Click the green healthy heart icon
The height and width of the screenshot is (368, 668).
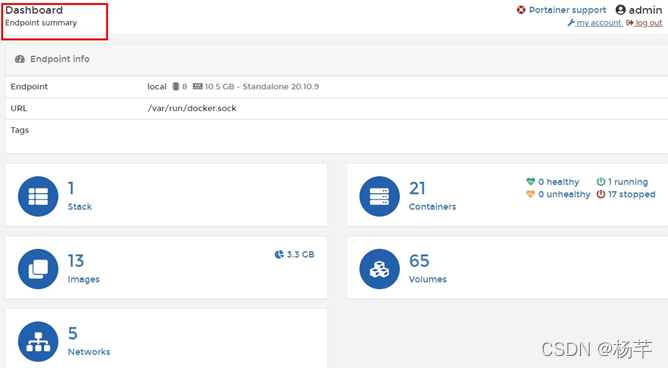(530, 182)
